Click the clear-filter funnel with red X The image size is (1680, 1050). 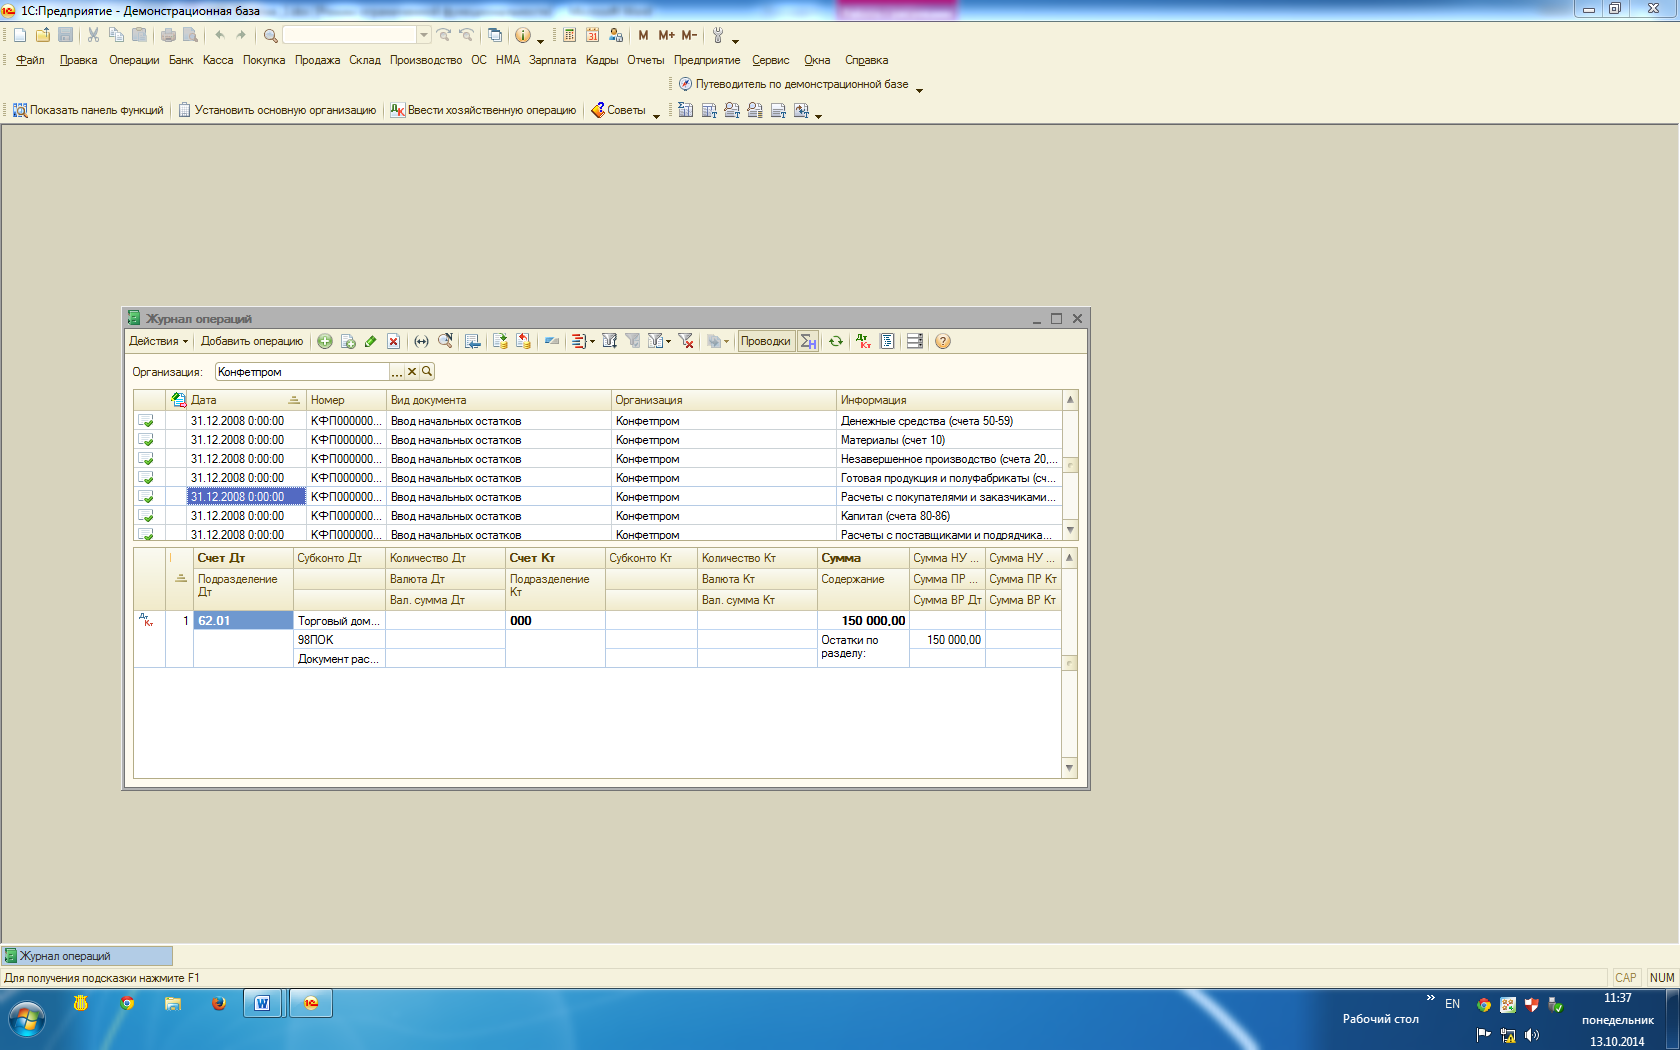pos(686,341)
